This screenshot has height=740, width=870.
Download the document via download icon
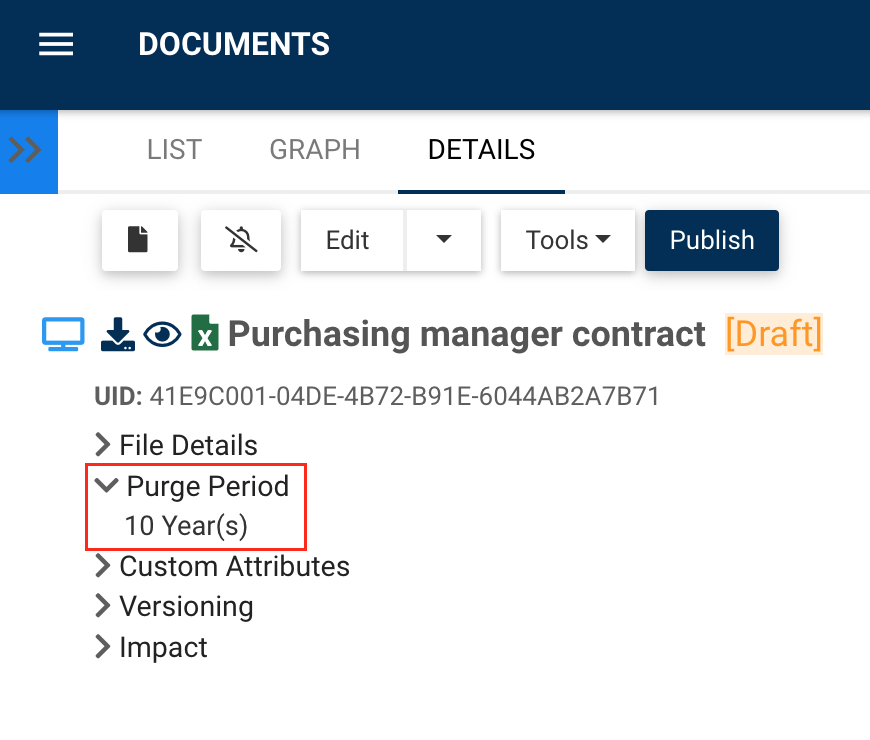pos(118,334)
